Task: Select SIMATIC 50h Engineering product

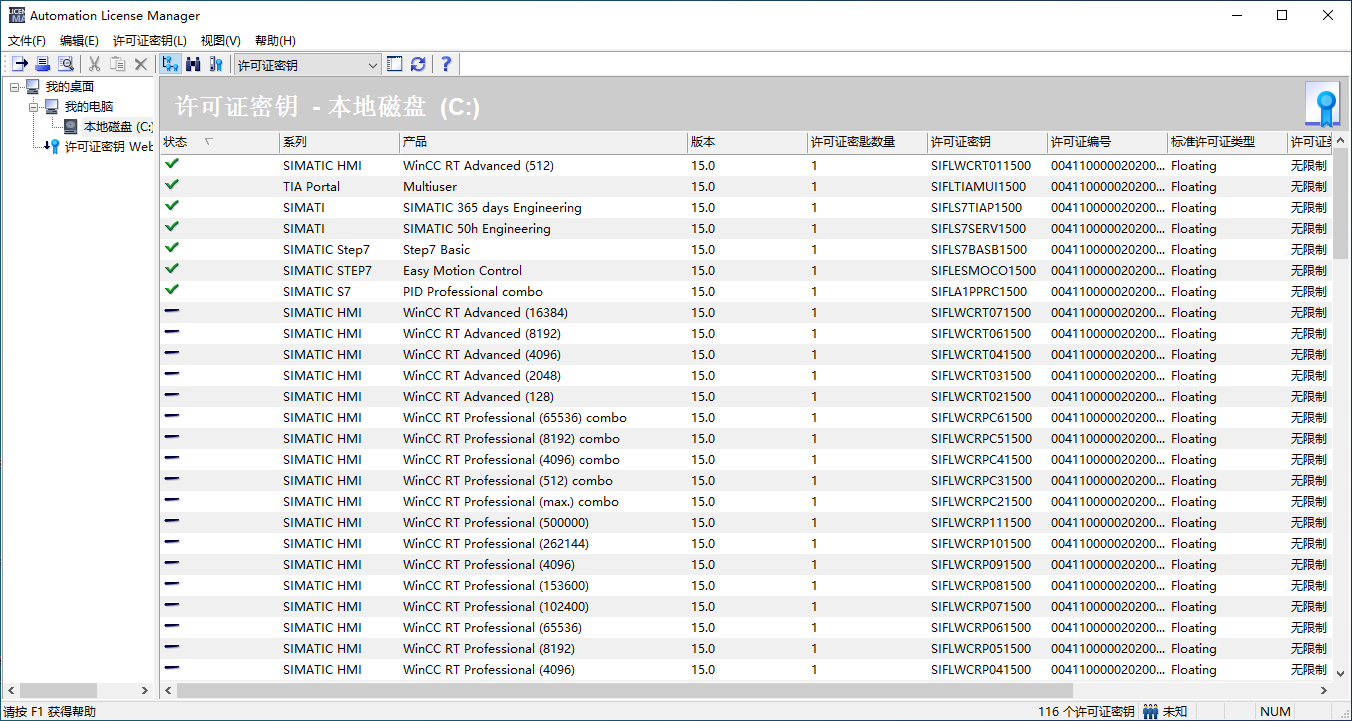Action: 477,229
